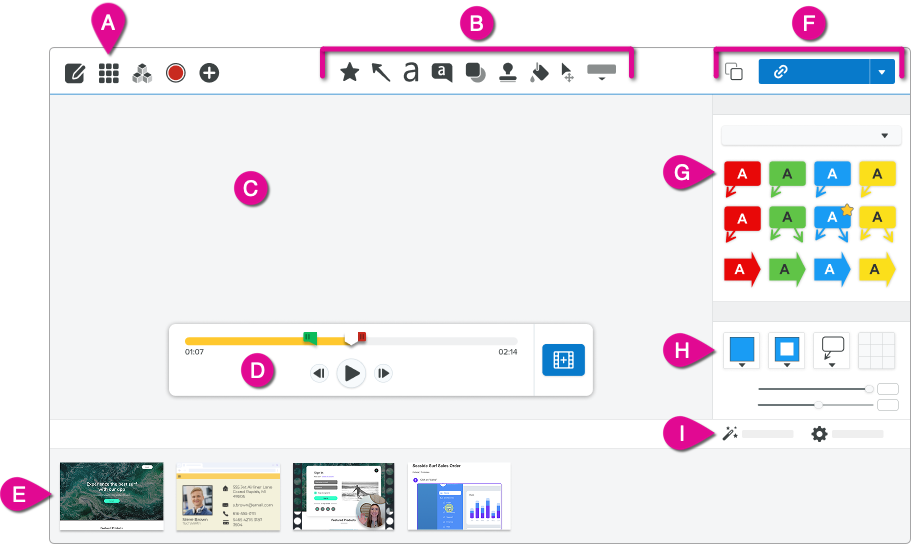This screenshot has width=913, height=544.
Task: Click the white playhead on timeline
Action: 351,339
